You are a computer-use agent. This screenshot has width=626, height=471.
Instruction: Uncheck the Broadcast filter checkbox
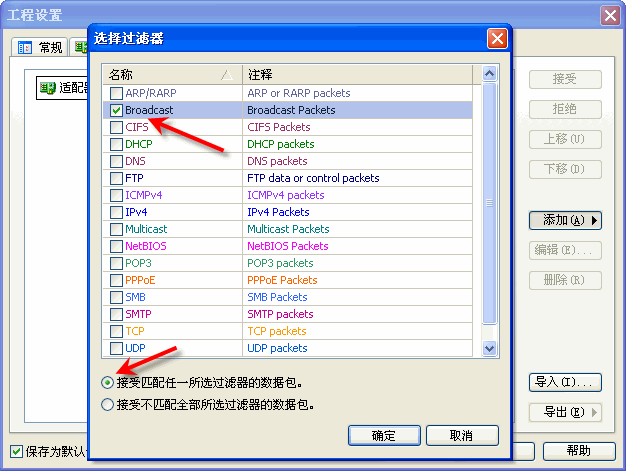click(x=116, y=110)
